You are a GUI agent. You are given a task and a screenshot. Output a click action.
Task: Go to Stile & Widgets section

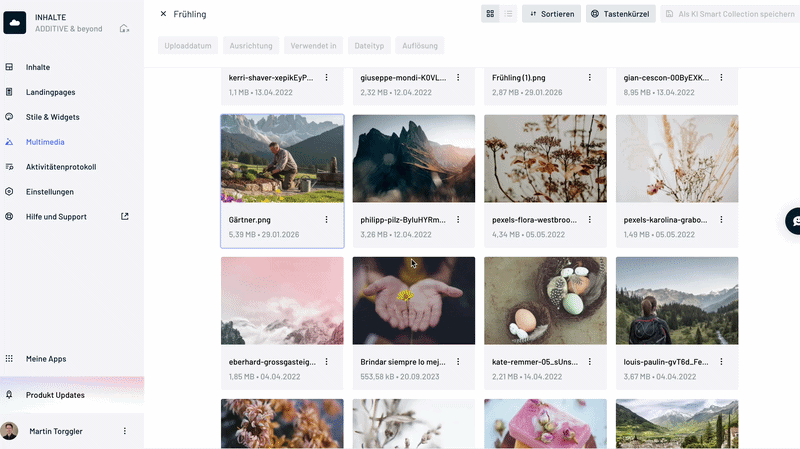tap(53, 117)
